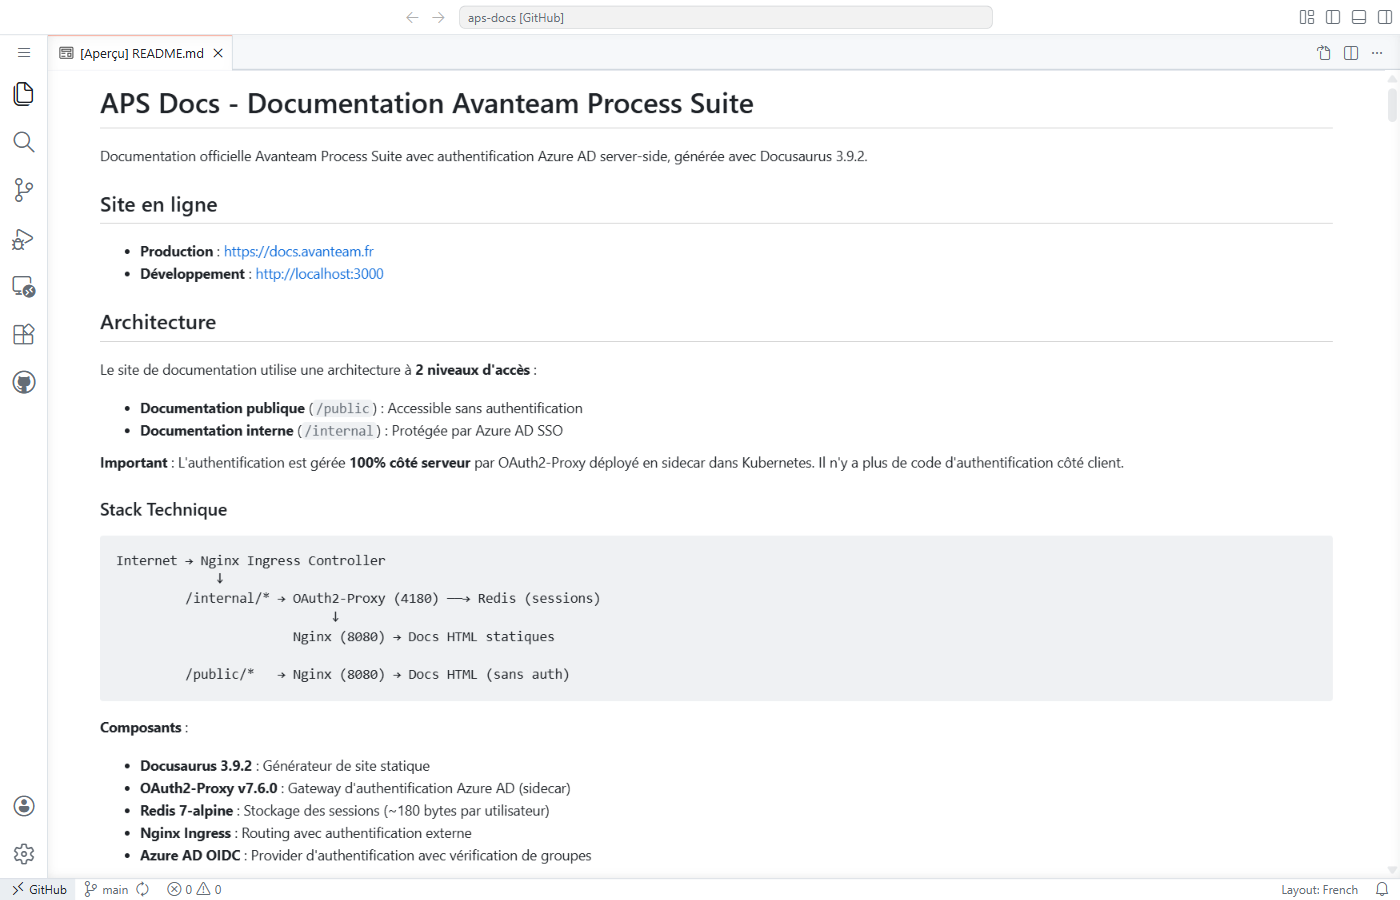The height and width of the screenshot is (900, 1400).
Task: Open the command center search box
Action: 725,17
